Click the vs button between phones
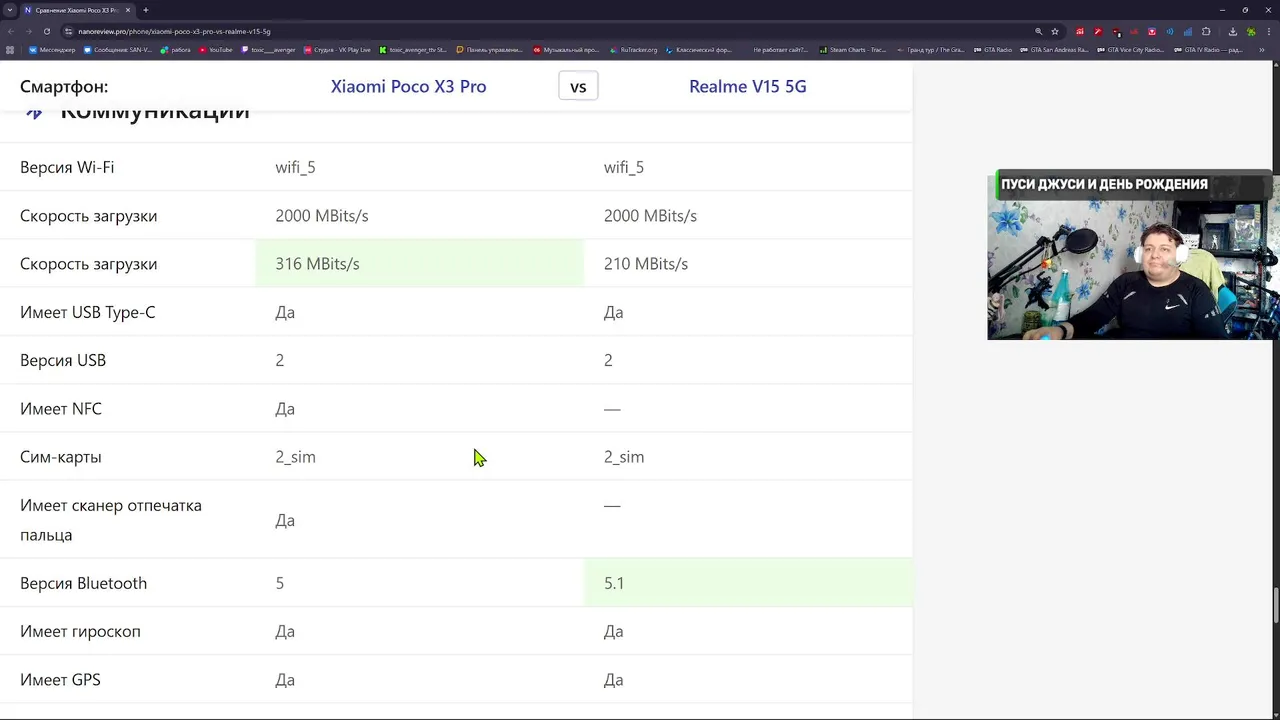 pyautogui.click(x=578, y=86)
